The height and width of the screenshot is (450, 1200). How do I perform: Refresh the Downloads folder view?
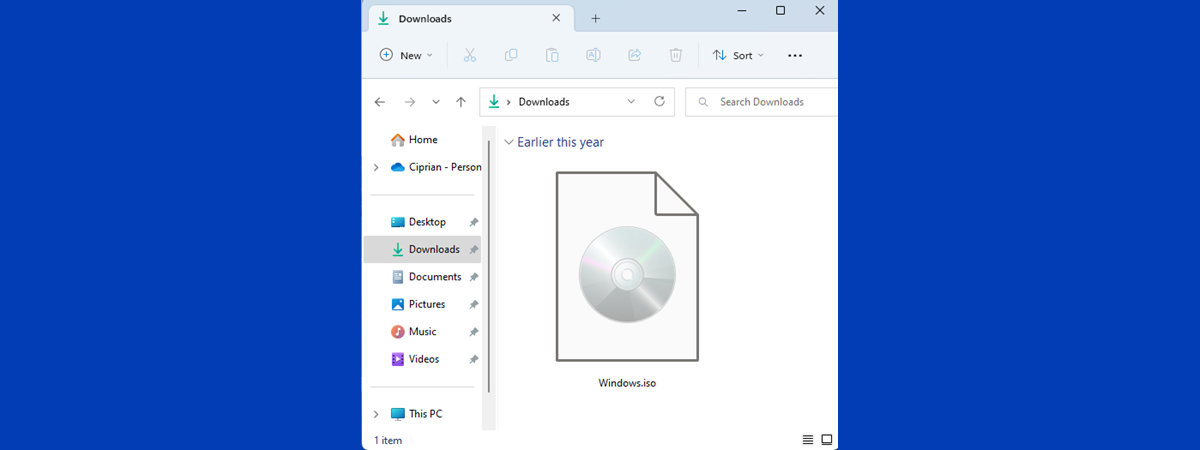[x=659, y=101]
